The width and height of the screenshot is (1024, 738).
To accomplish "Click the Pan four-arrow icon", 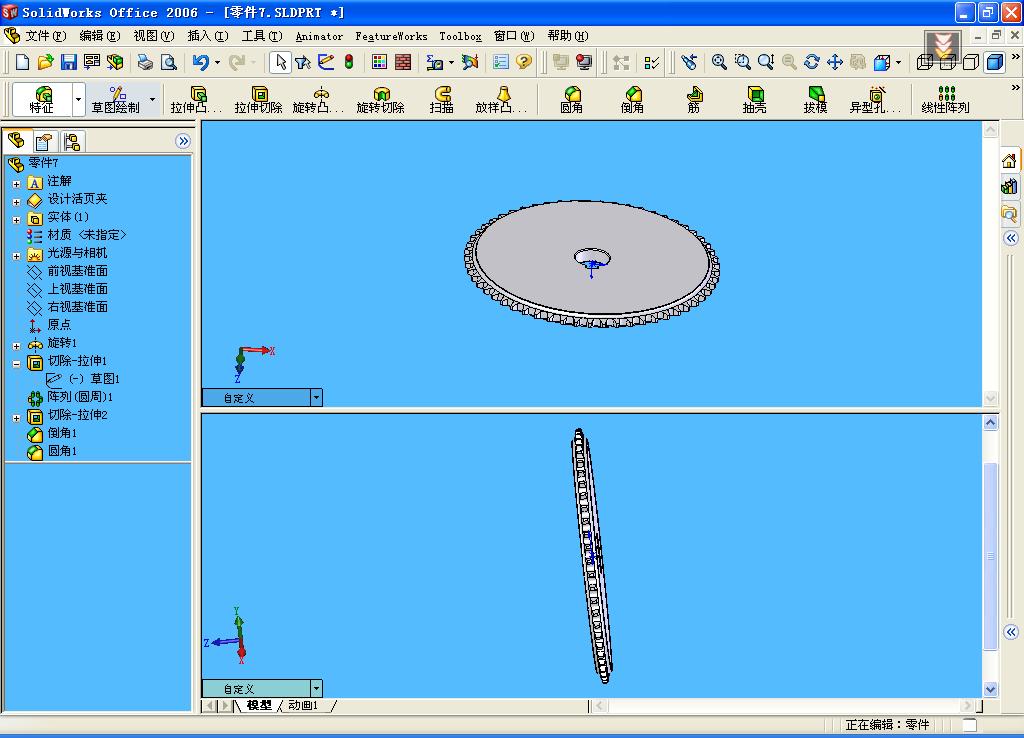I will click(835, 62).
